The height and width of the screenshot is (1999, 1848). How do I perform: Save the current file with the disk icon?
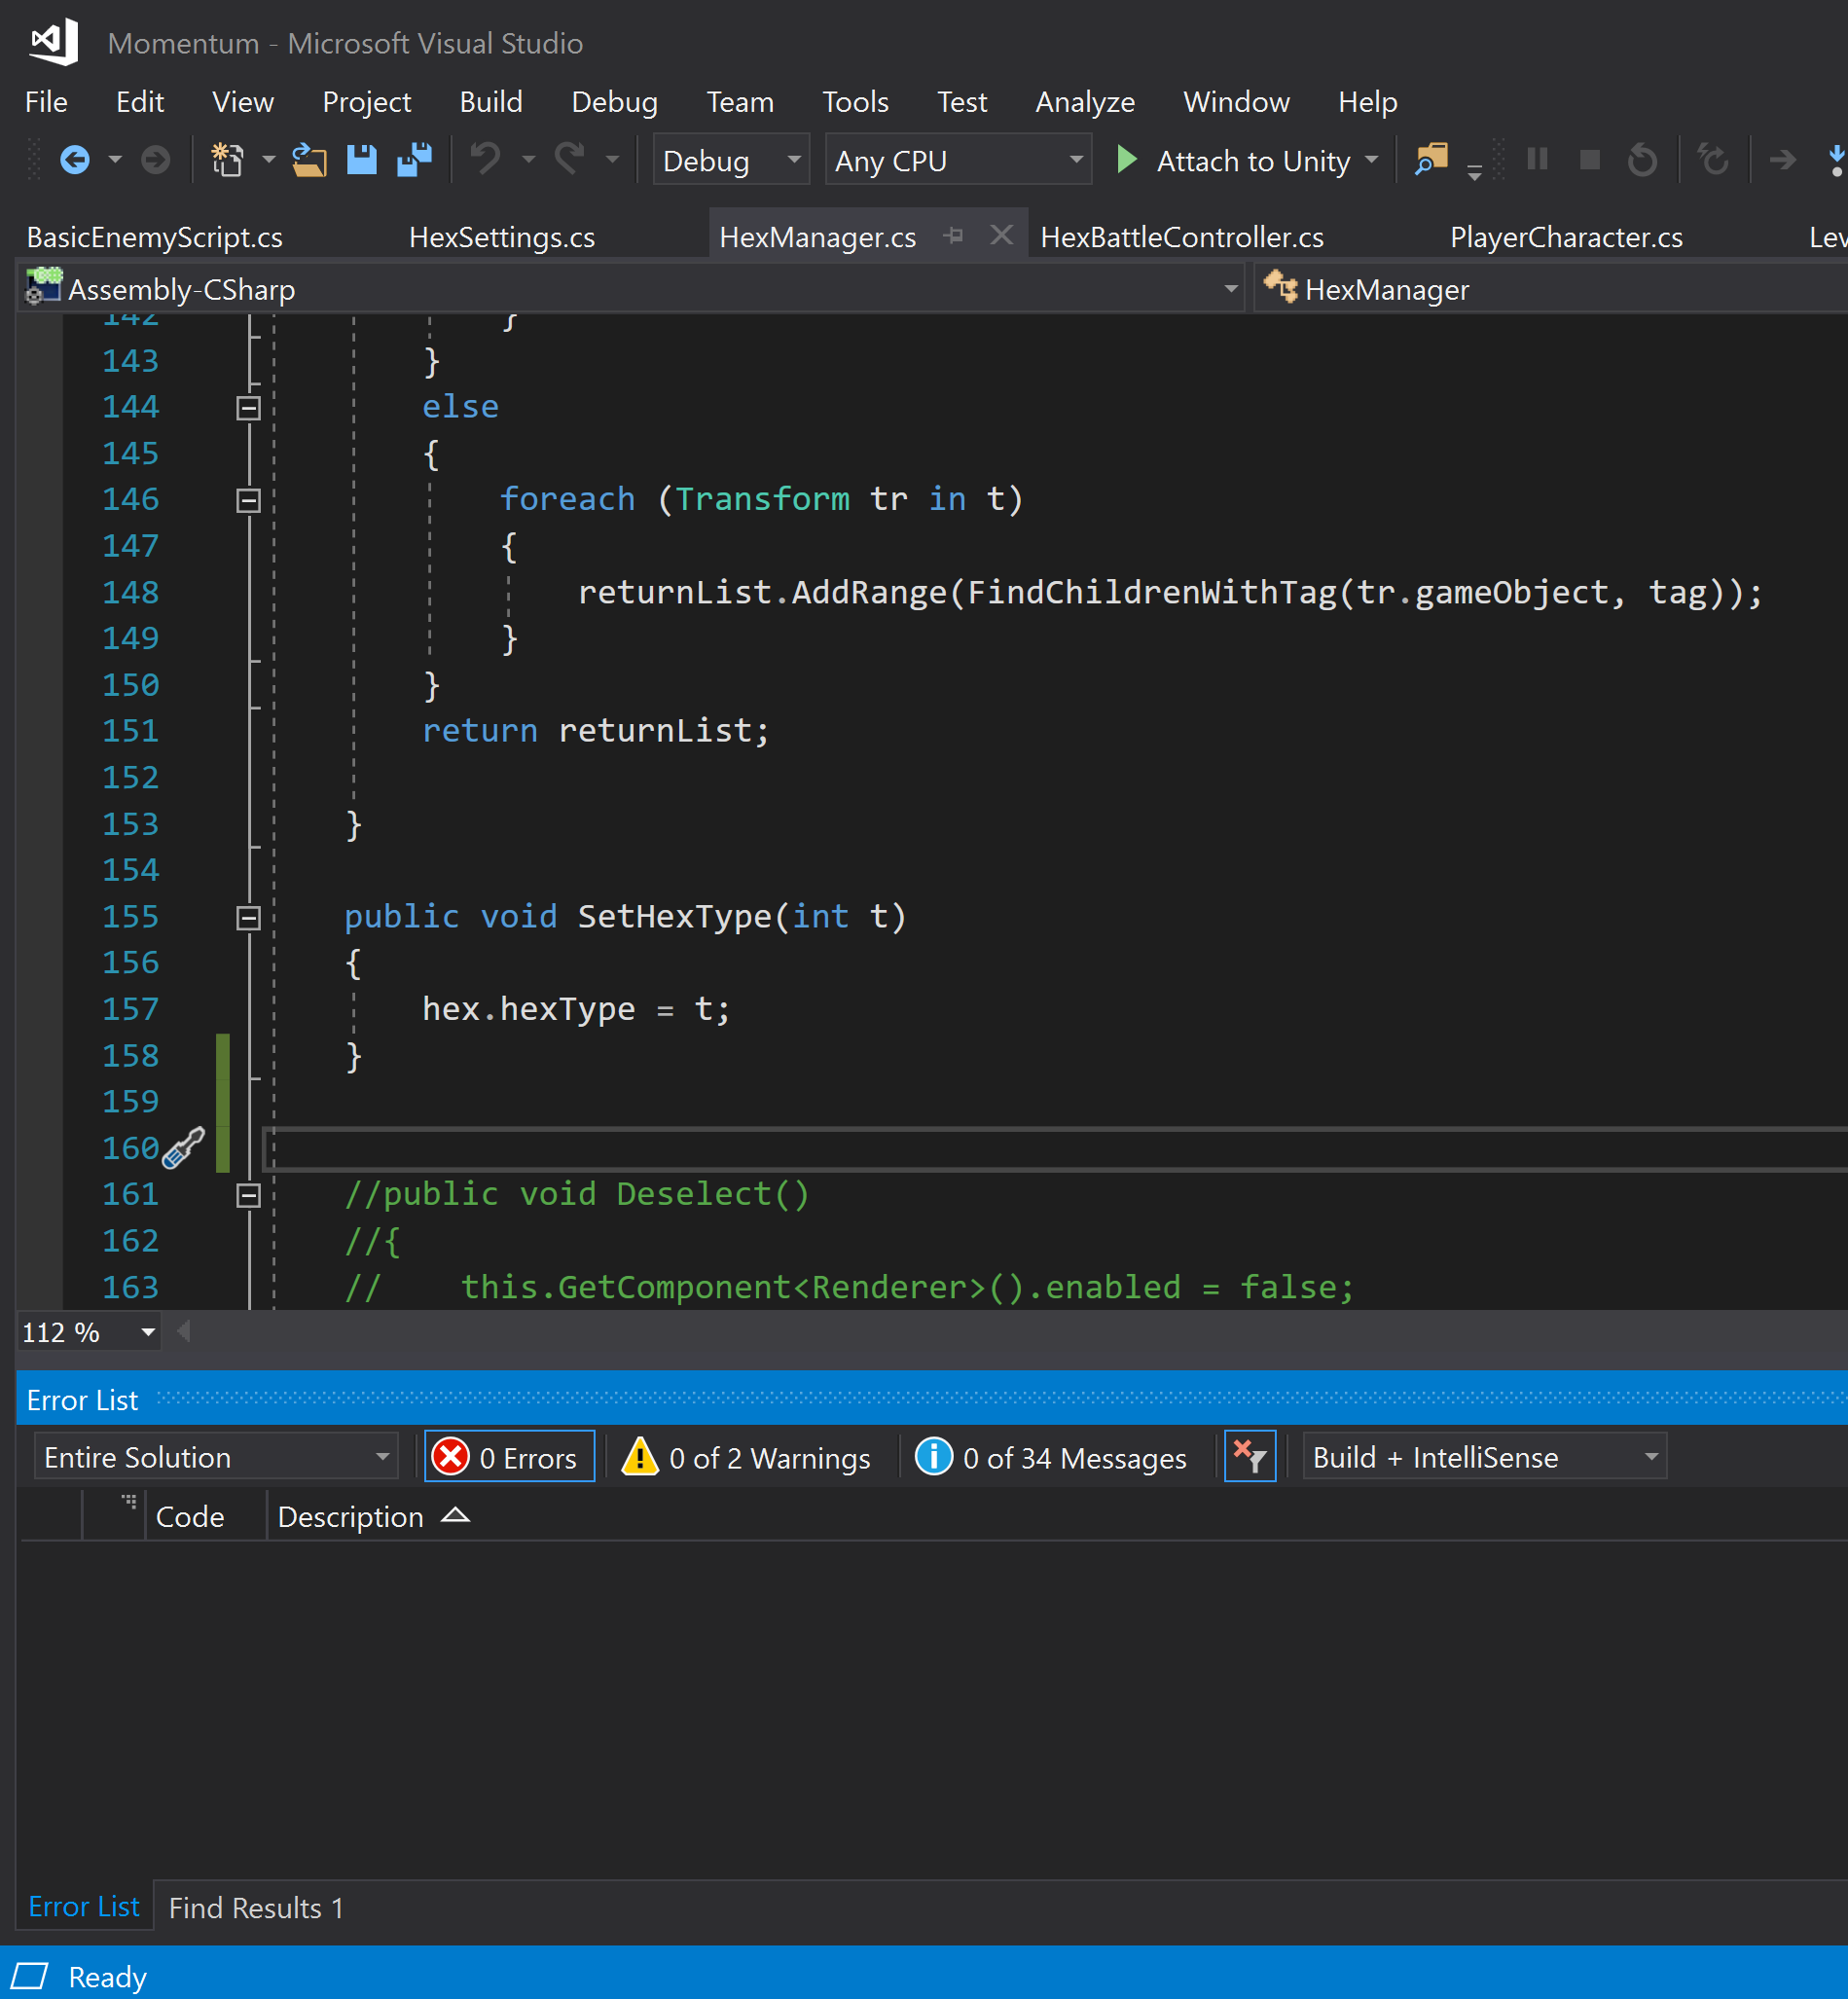coord(361,160)
